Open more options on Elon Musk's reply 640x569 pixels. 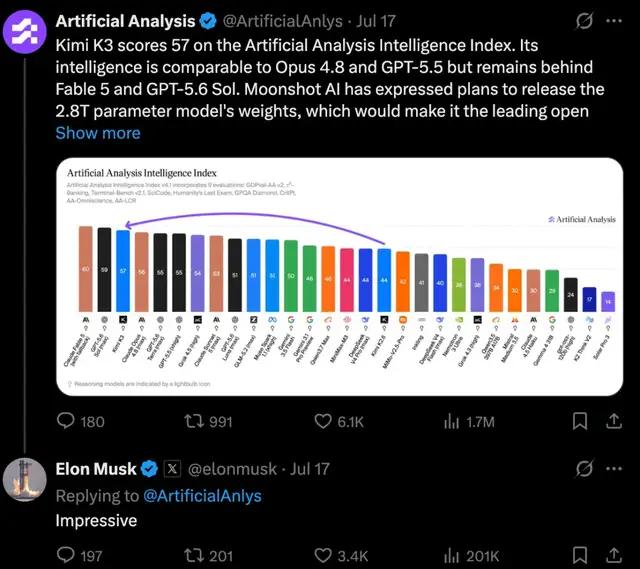[x=614, y=469]
